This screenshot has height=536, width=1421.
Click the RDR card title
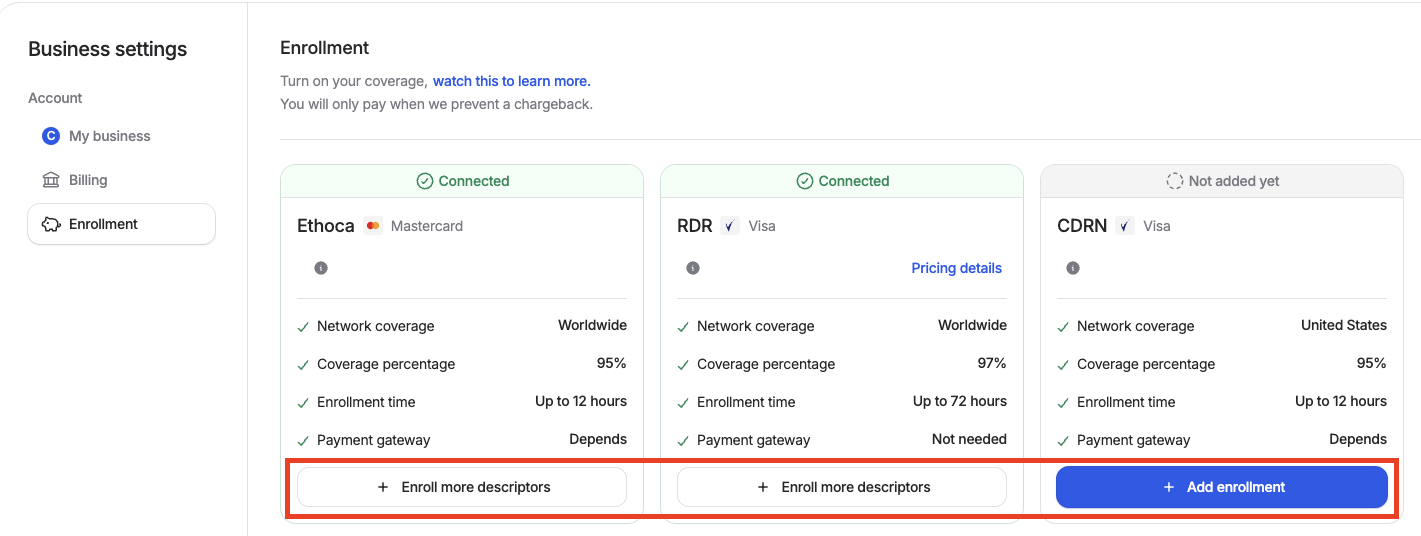click(x=695, y=226)
